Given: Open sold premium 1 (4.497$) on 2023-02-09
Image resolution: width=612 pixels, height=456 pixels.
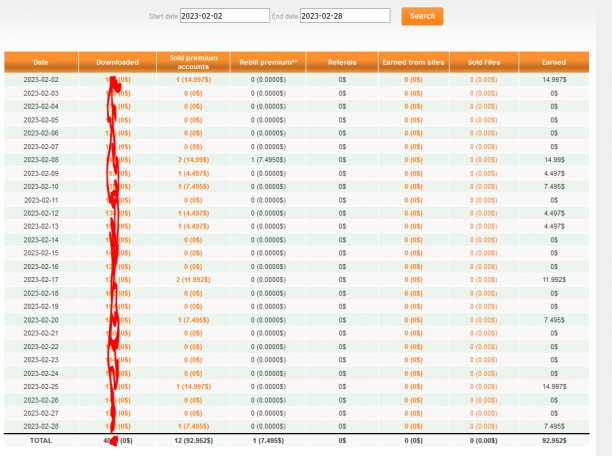Looking at the screenshot, I should click(x=193, y=173).
